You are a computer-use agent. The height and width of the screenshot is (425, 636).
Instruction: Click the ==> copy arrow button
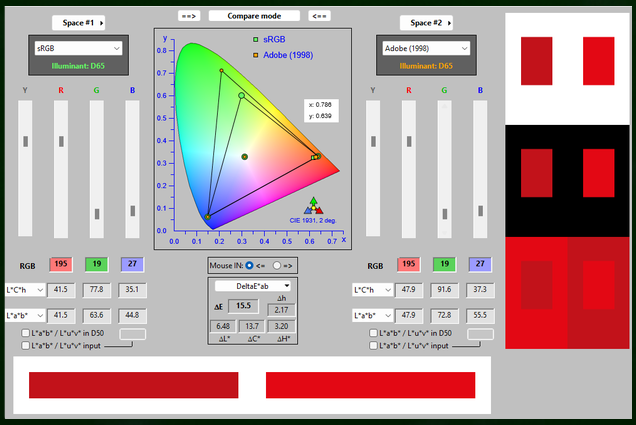[x=189, y=16]
